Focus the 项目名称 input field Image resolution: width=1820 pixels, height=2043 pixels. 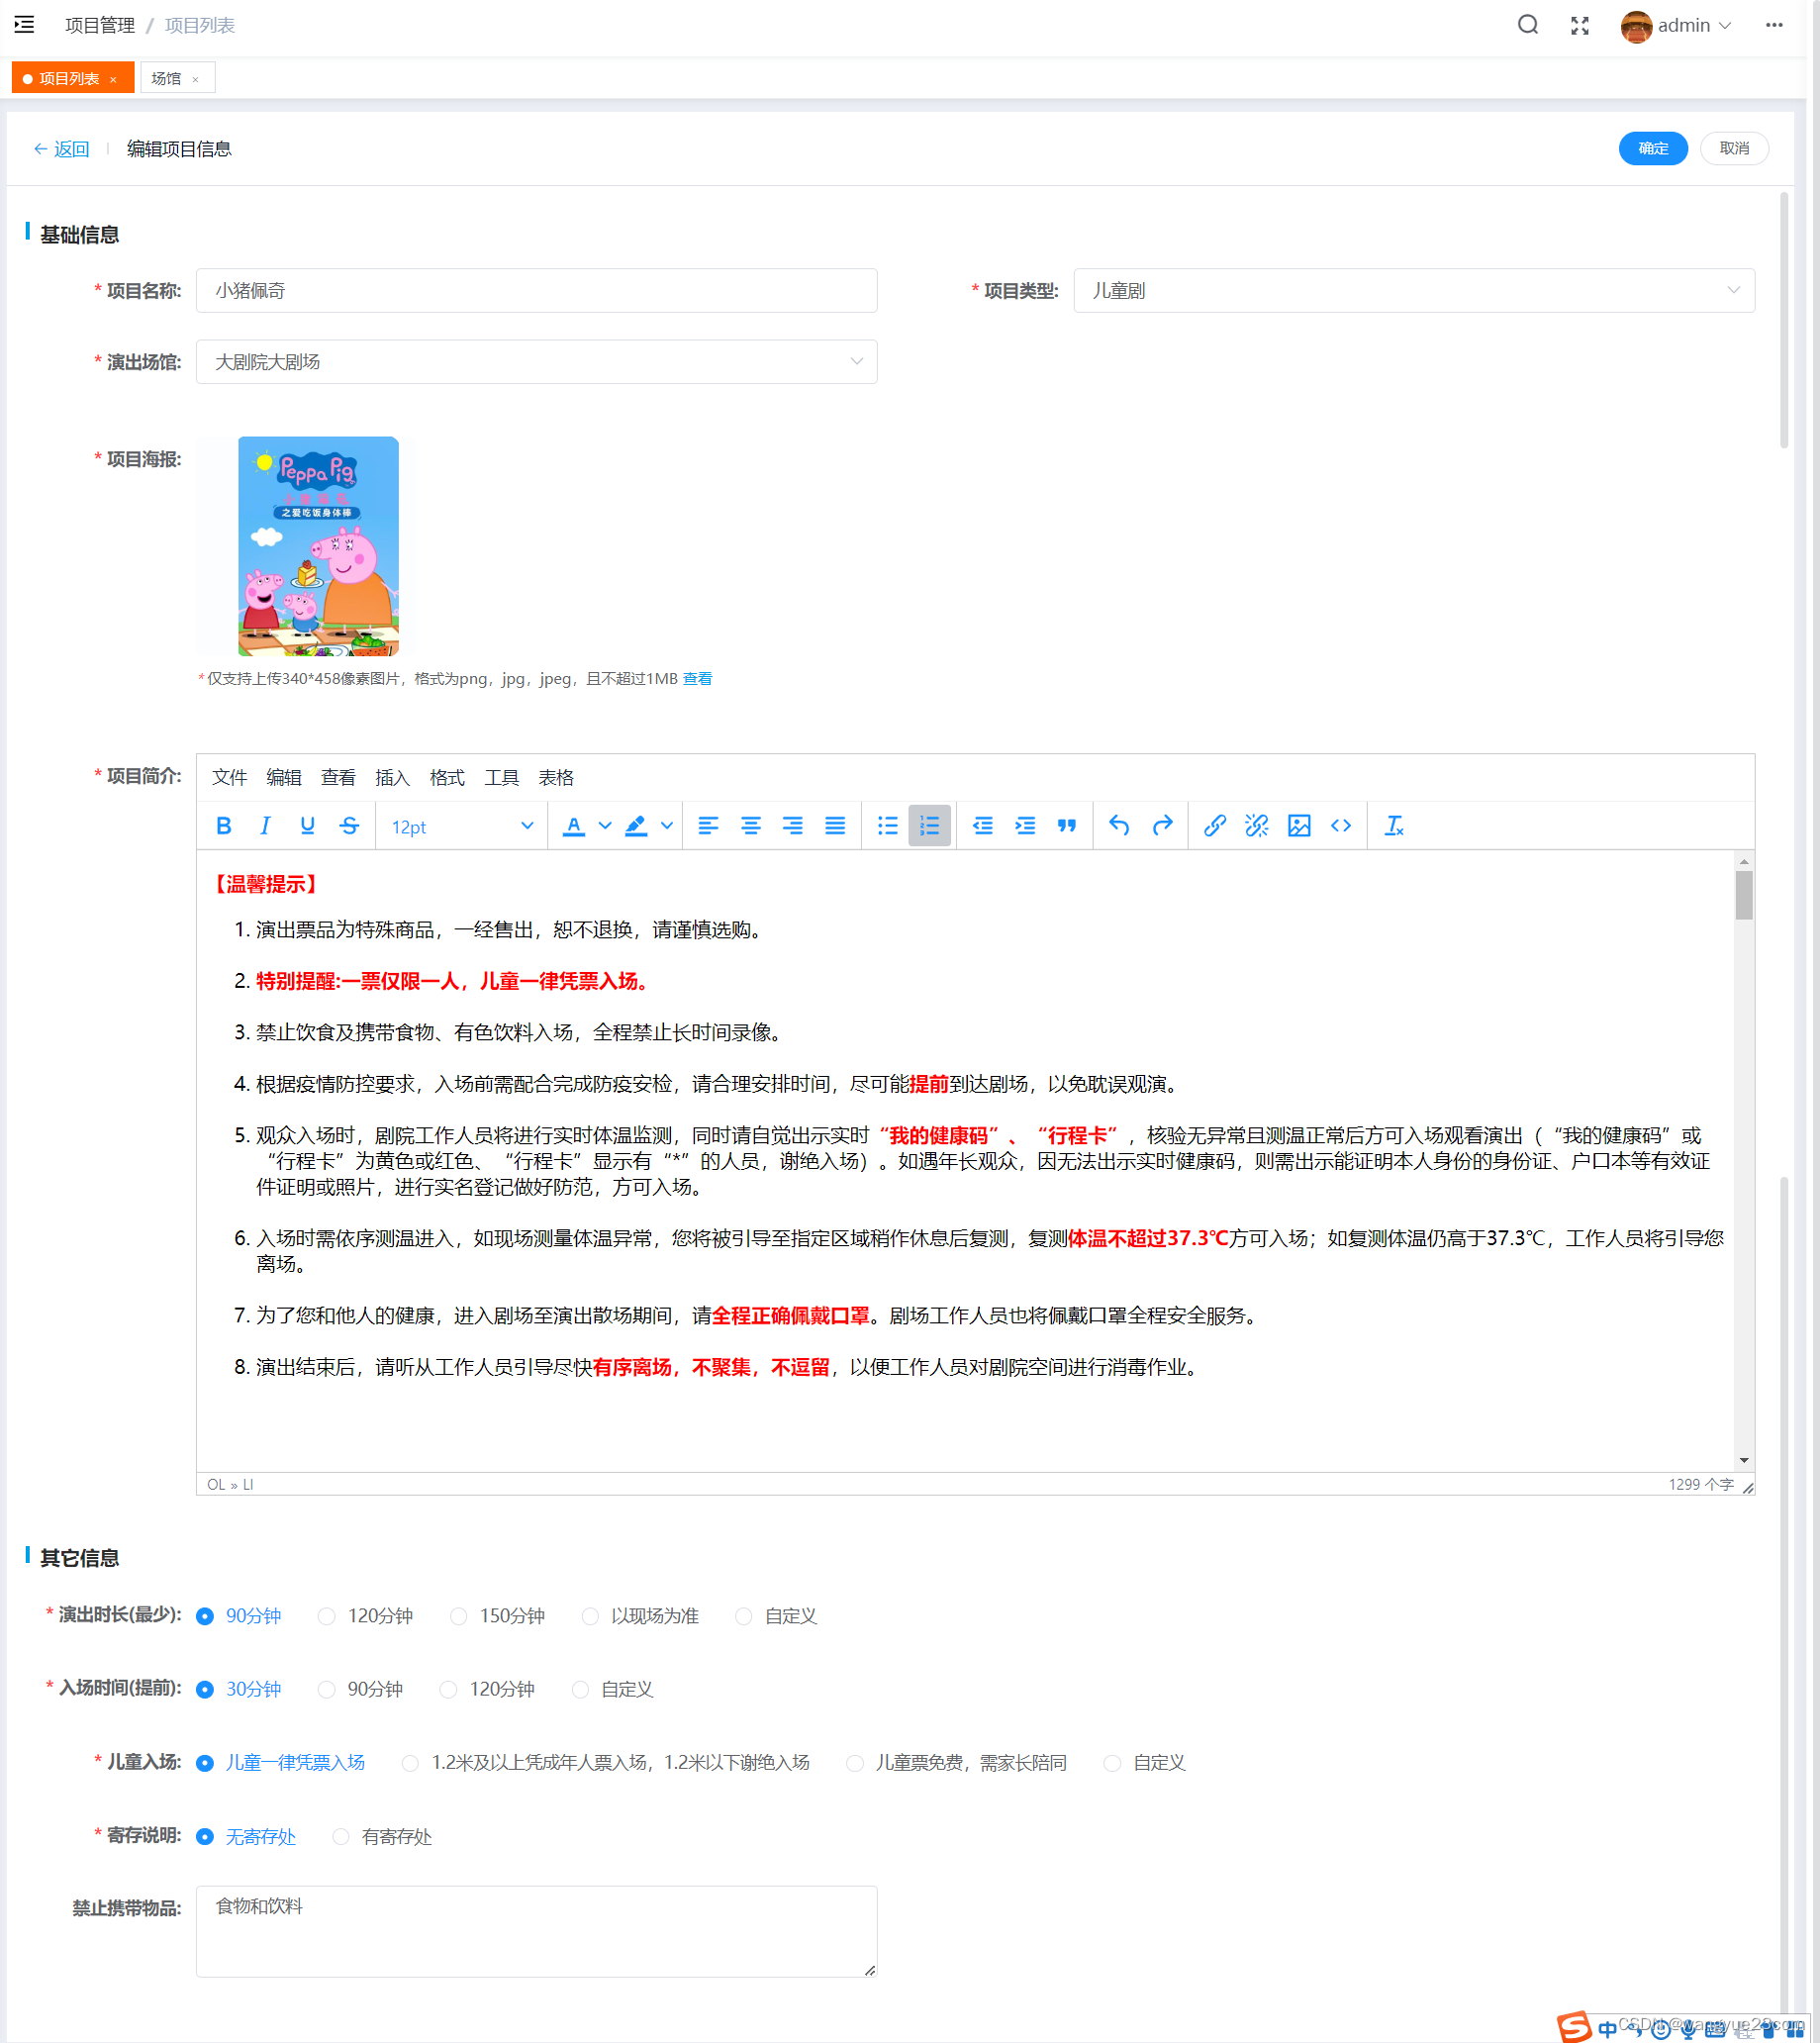536,291
